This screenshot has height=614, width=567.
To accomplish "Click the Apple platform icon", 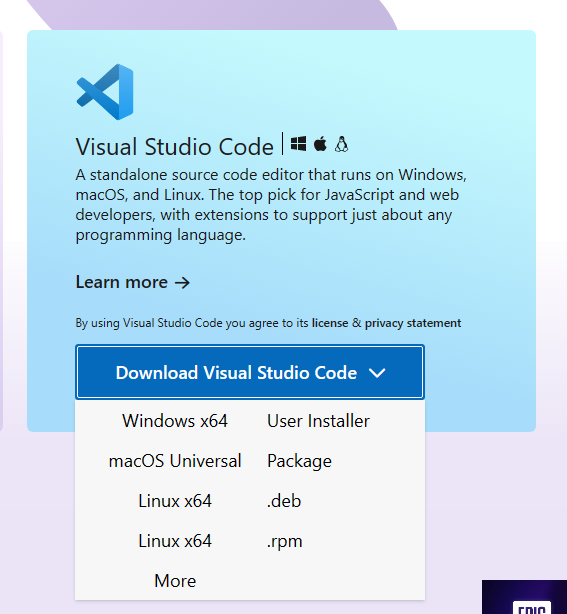I will [320, 144].
